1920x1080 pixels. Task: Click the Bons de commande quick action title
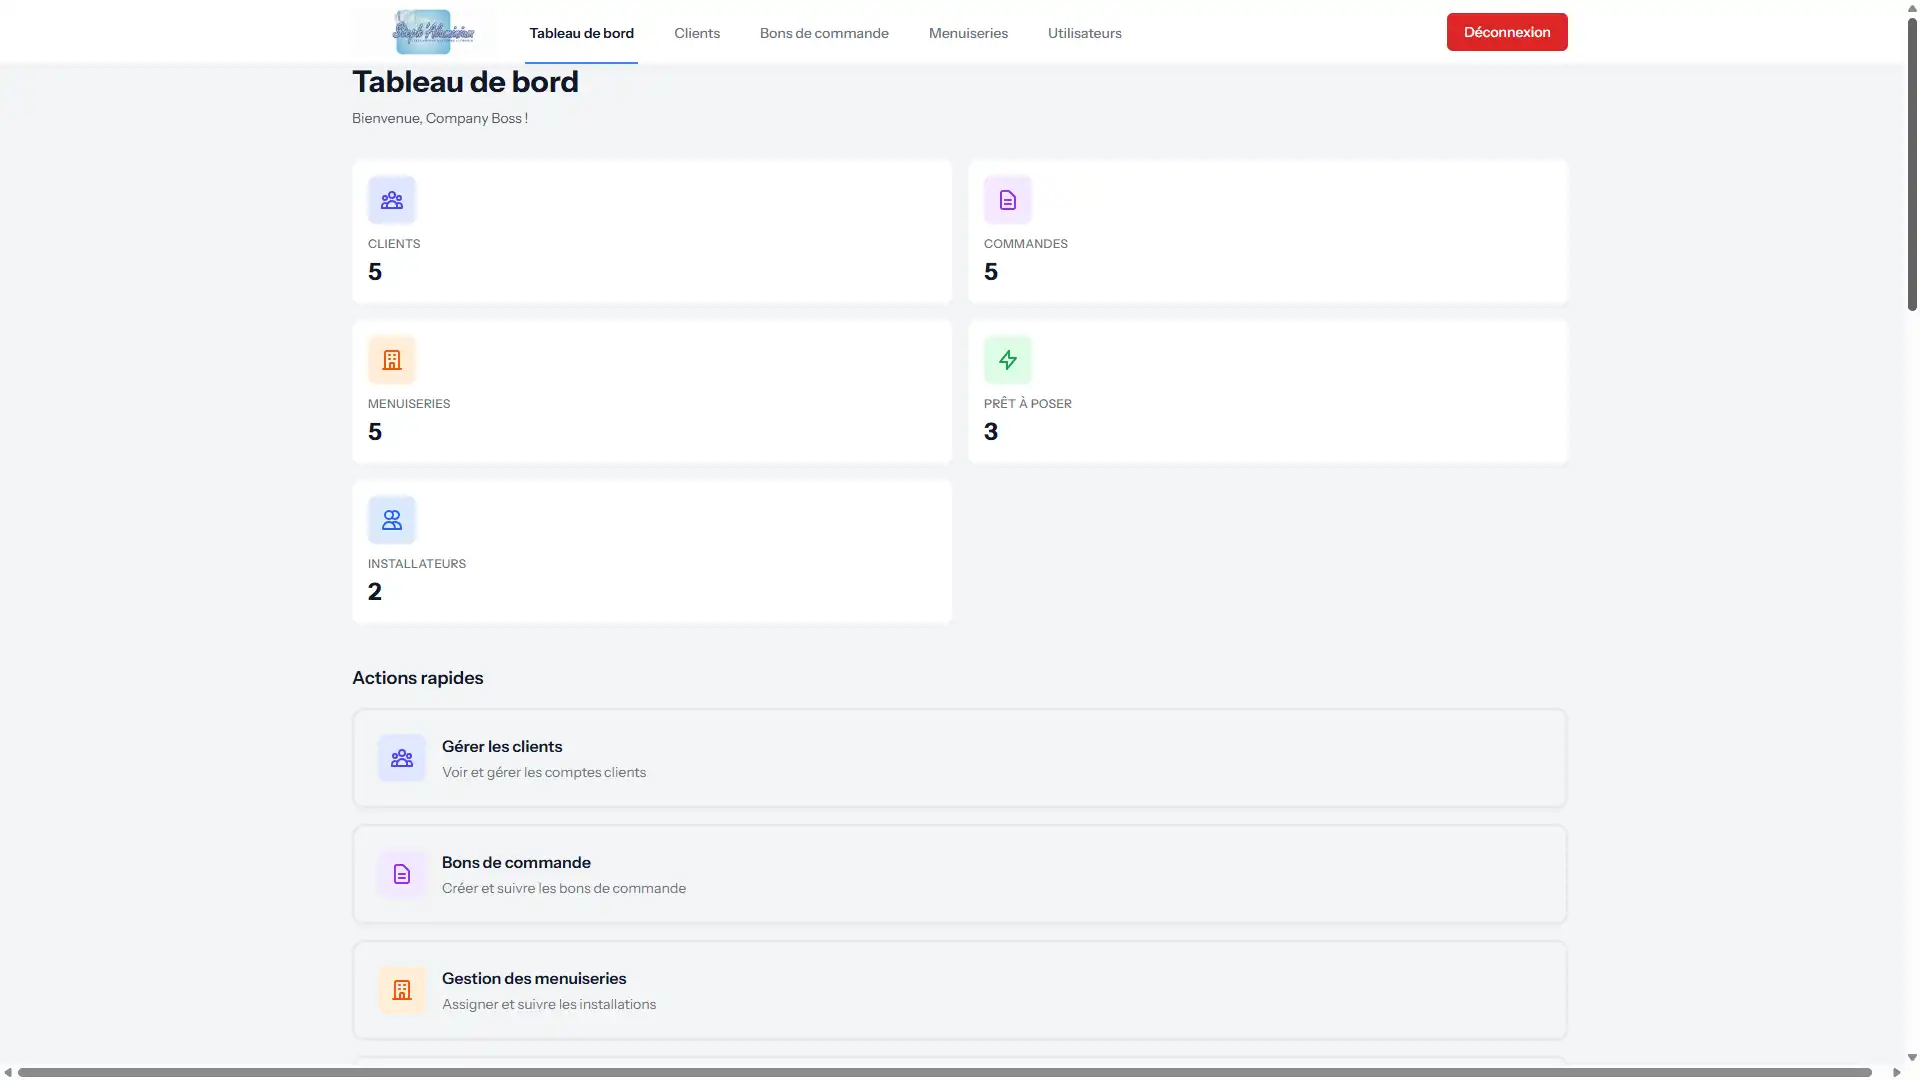click(x=516, y=862)
